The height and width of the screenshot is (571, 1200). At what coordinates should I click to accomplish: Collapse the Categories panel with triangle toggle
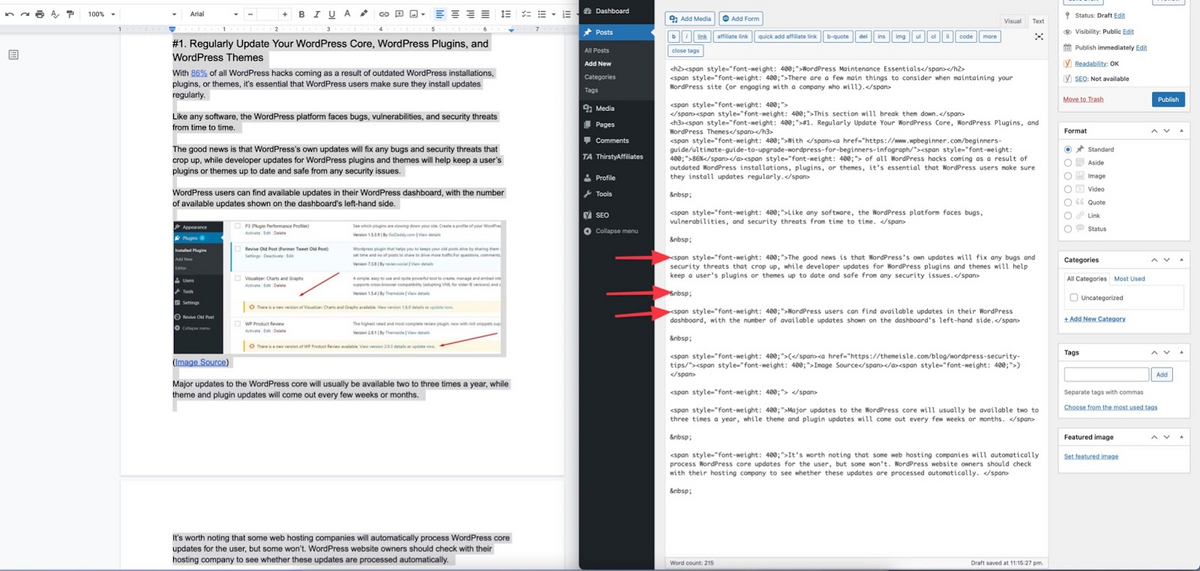1182,260
